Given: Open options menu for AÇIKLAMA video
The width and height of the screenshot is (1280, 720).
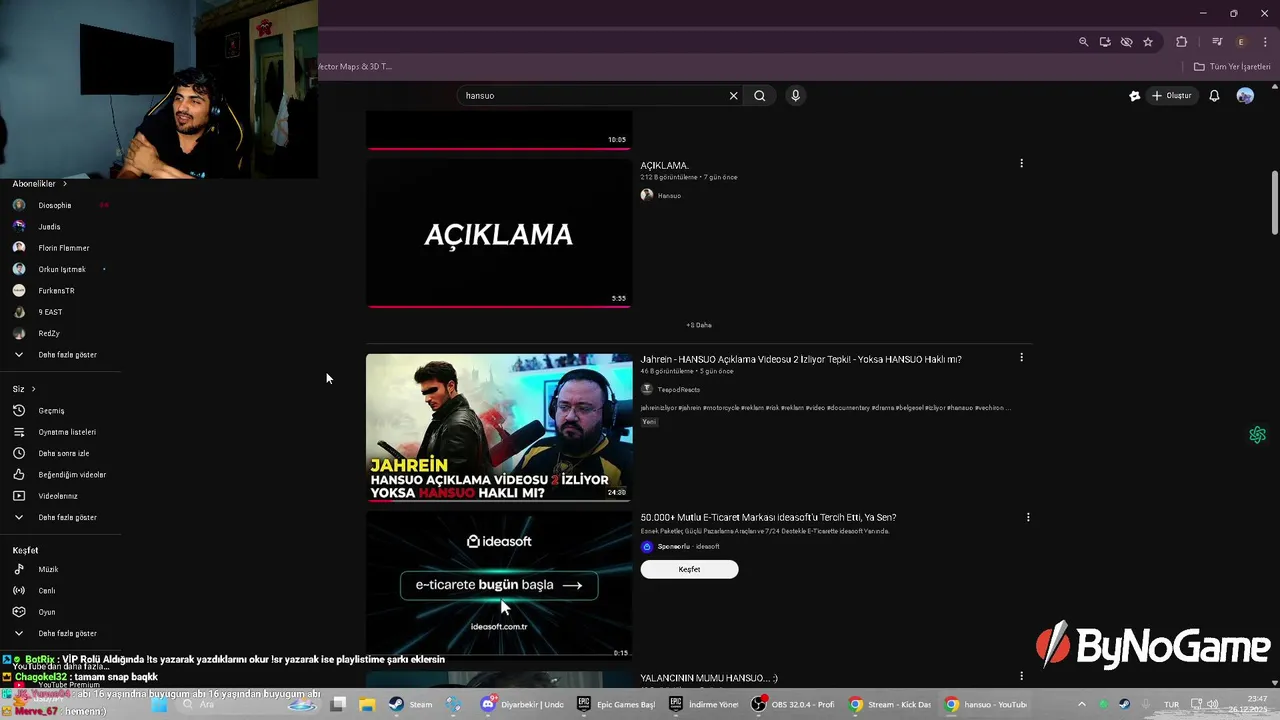Looking at the screenshot, I should point(1021,163).
